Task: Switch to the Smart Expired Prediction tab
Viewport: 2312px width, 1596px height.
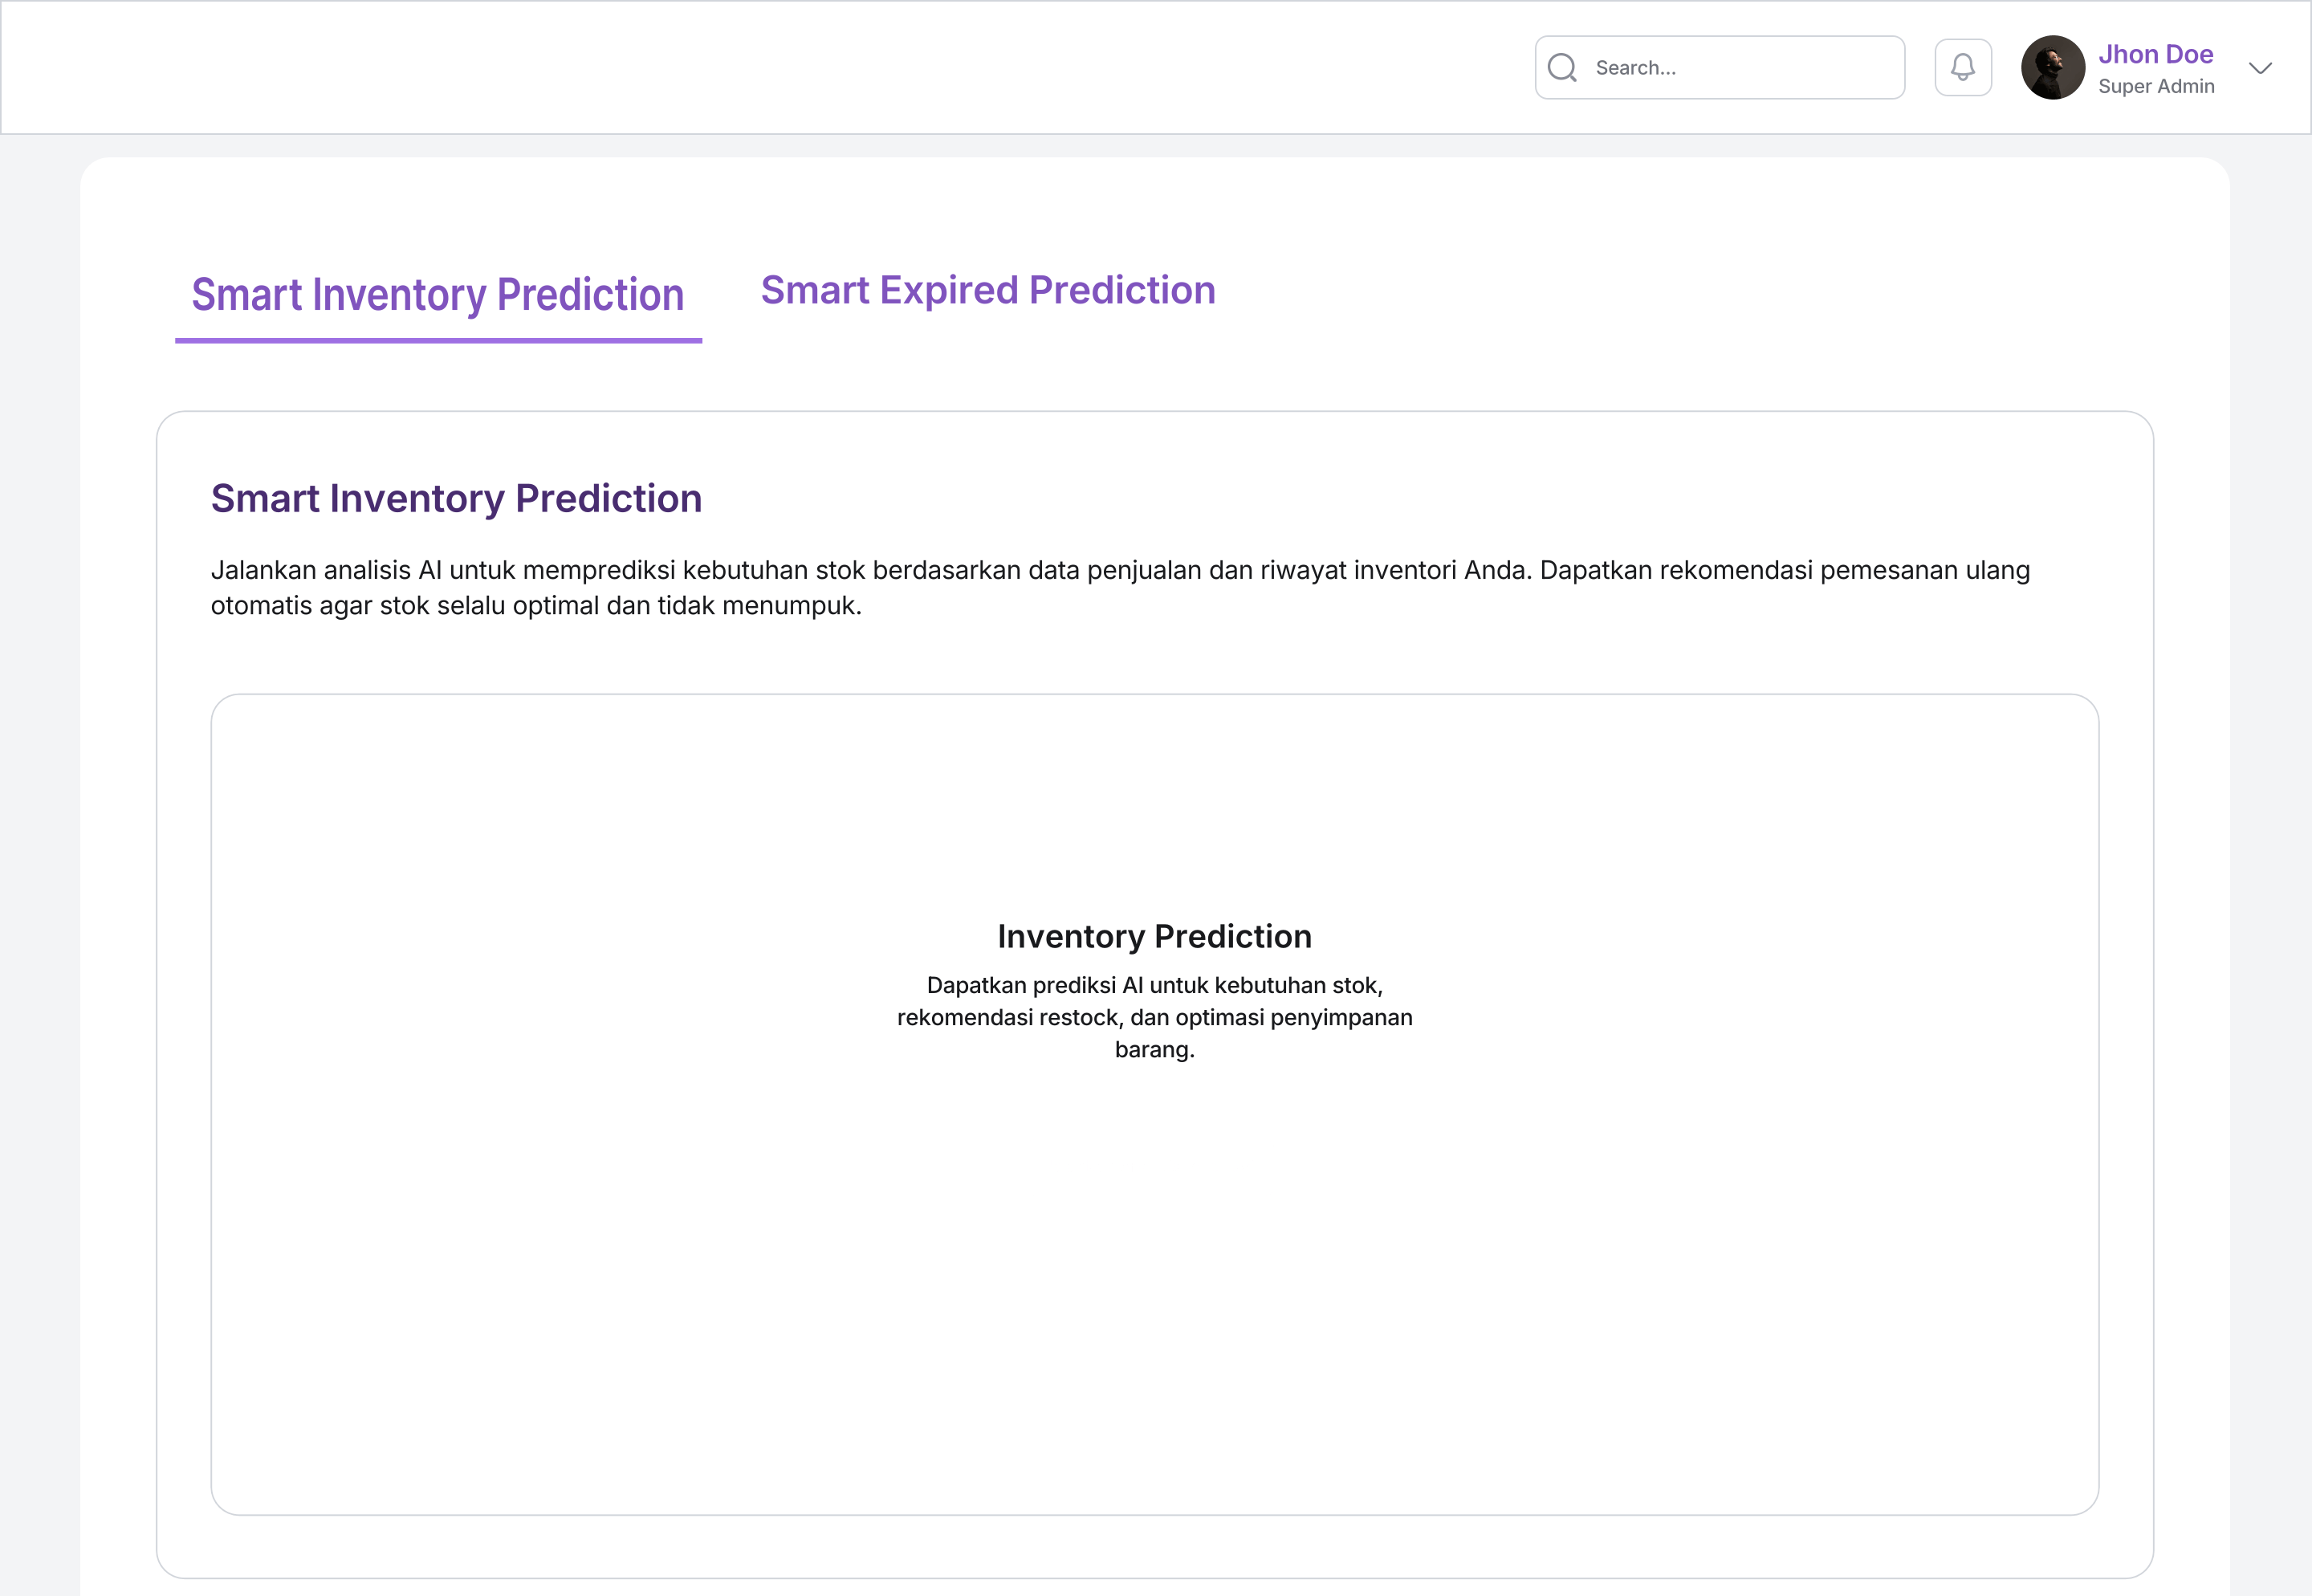Action: coord(988,290)
